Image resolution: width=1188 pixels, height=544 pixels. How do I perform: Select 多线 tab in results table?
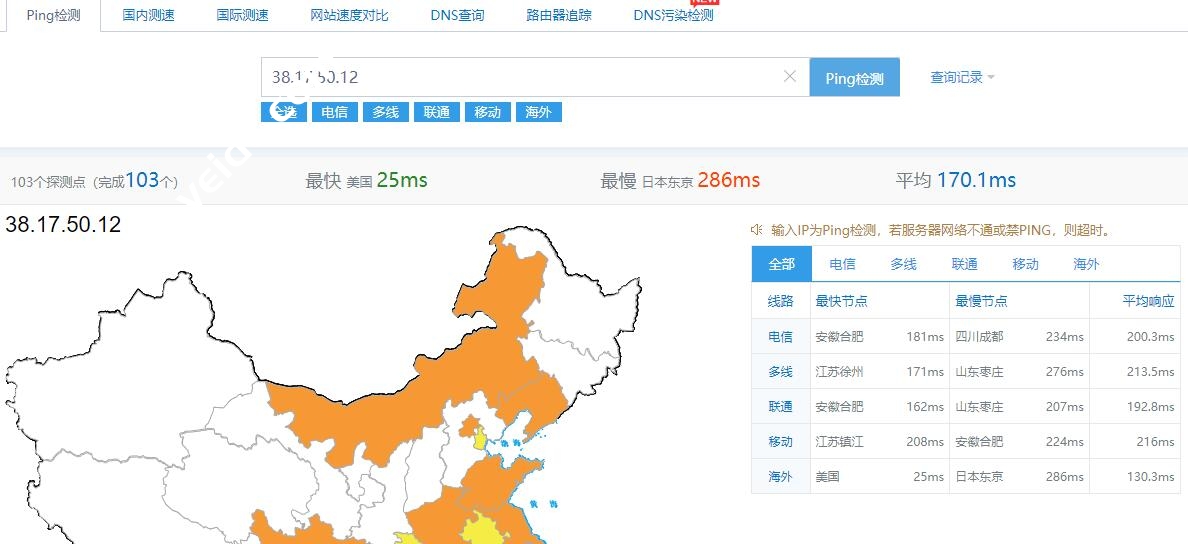pos(903,264)
